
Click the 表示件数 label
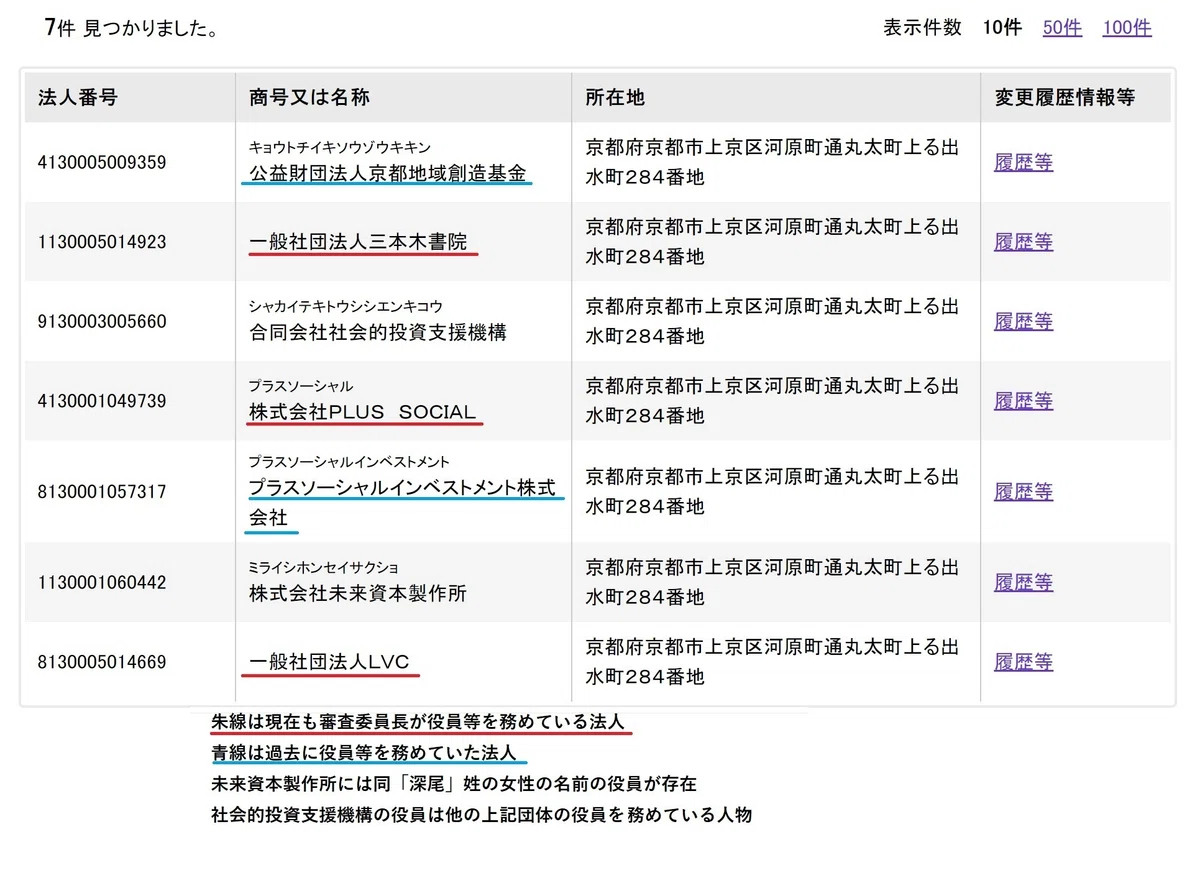tap(922, 28)
